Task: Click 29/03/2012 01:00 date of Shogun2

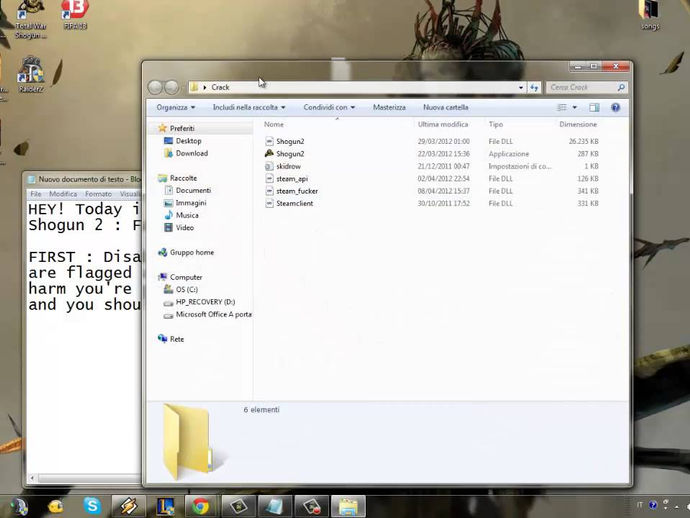Action: 444,141
